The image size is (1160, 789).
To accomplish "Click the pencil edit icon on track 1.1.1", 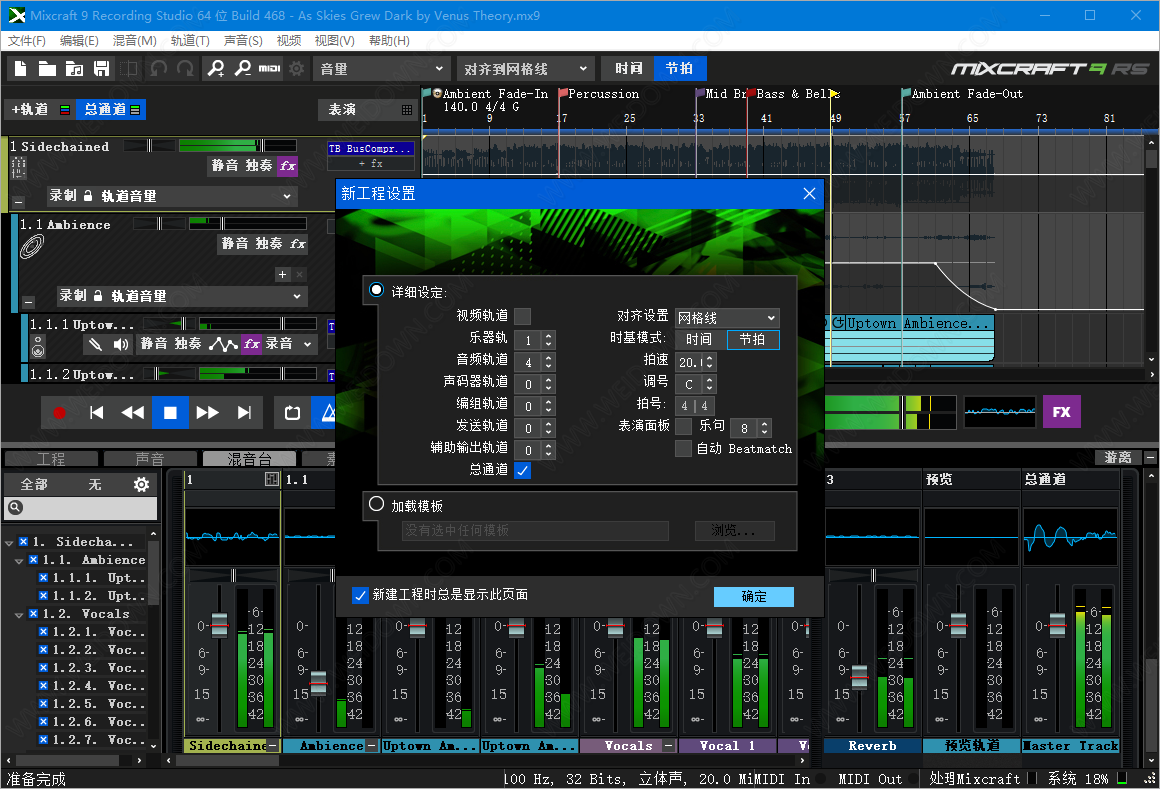I will point(95,344).
